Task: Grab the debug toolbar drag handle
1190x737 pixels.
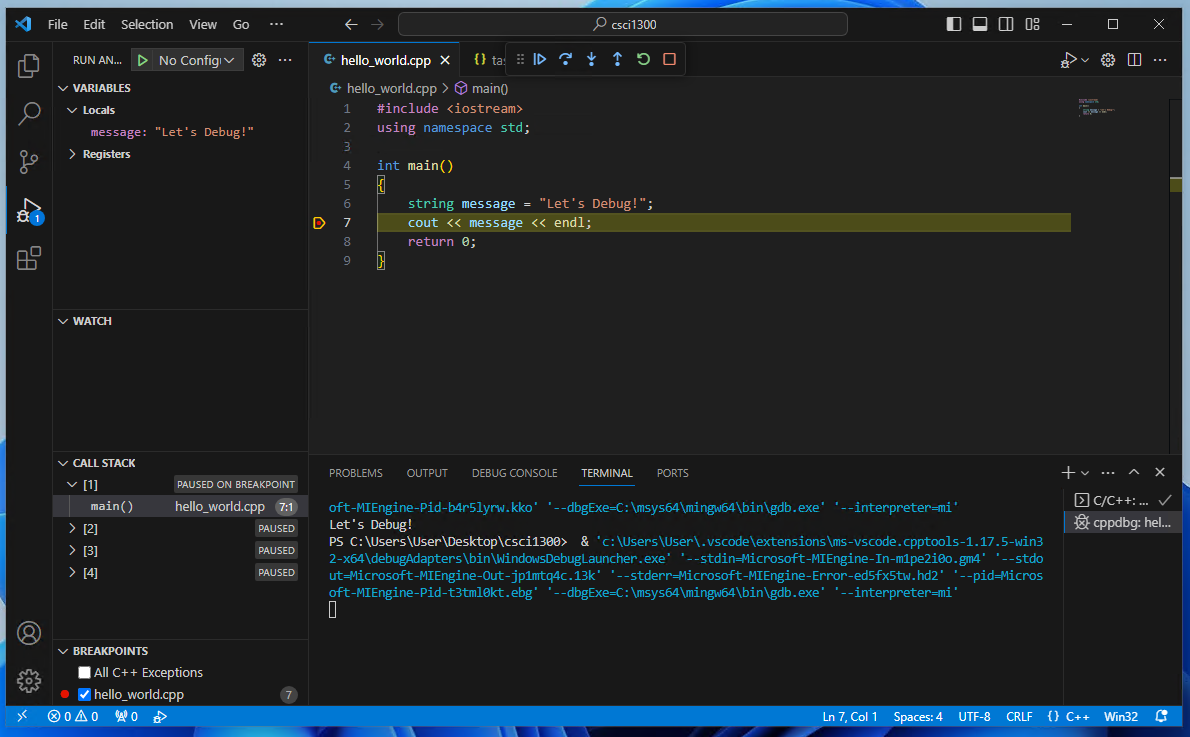Action: pyautogui.click(x=520, y=59)
